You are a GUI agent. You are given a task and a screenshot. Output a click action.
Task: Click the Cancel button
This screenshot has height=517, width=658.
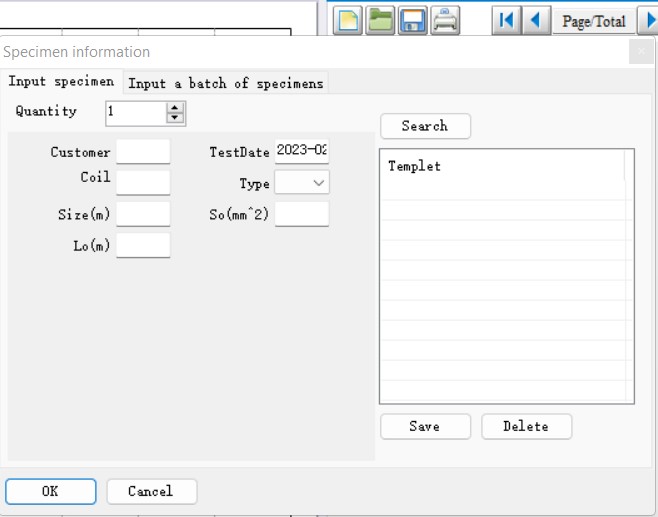[x=151, y=491]
